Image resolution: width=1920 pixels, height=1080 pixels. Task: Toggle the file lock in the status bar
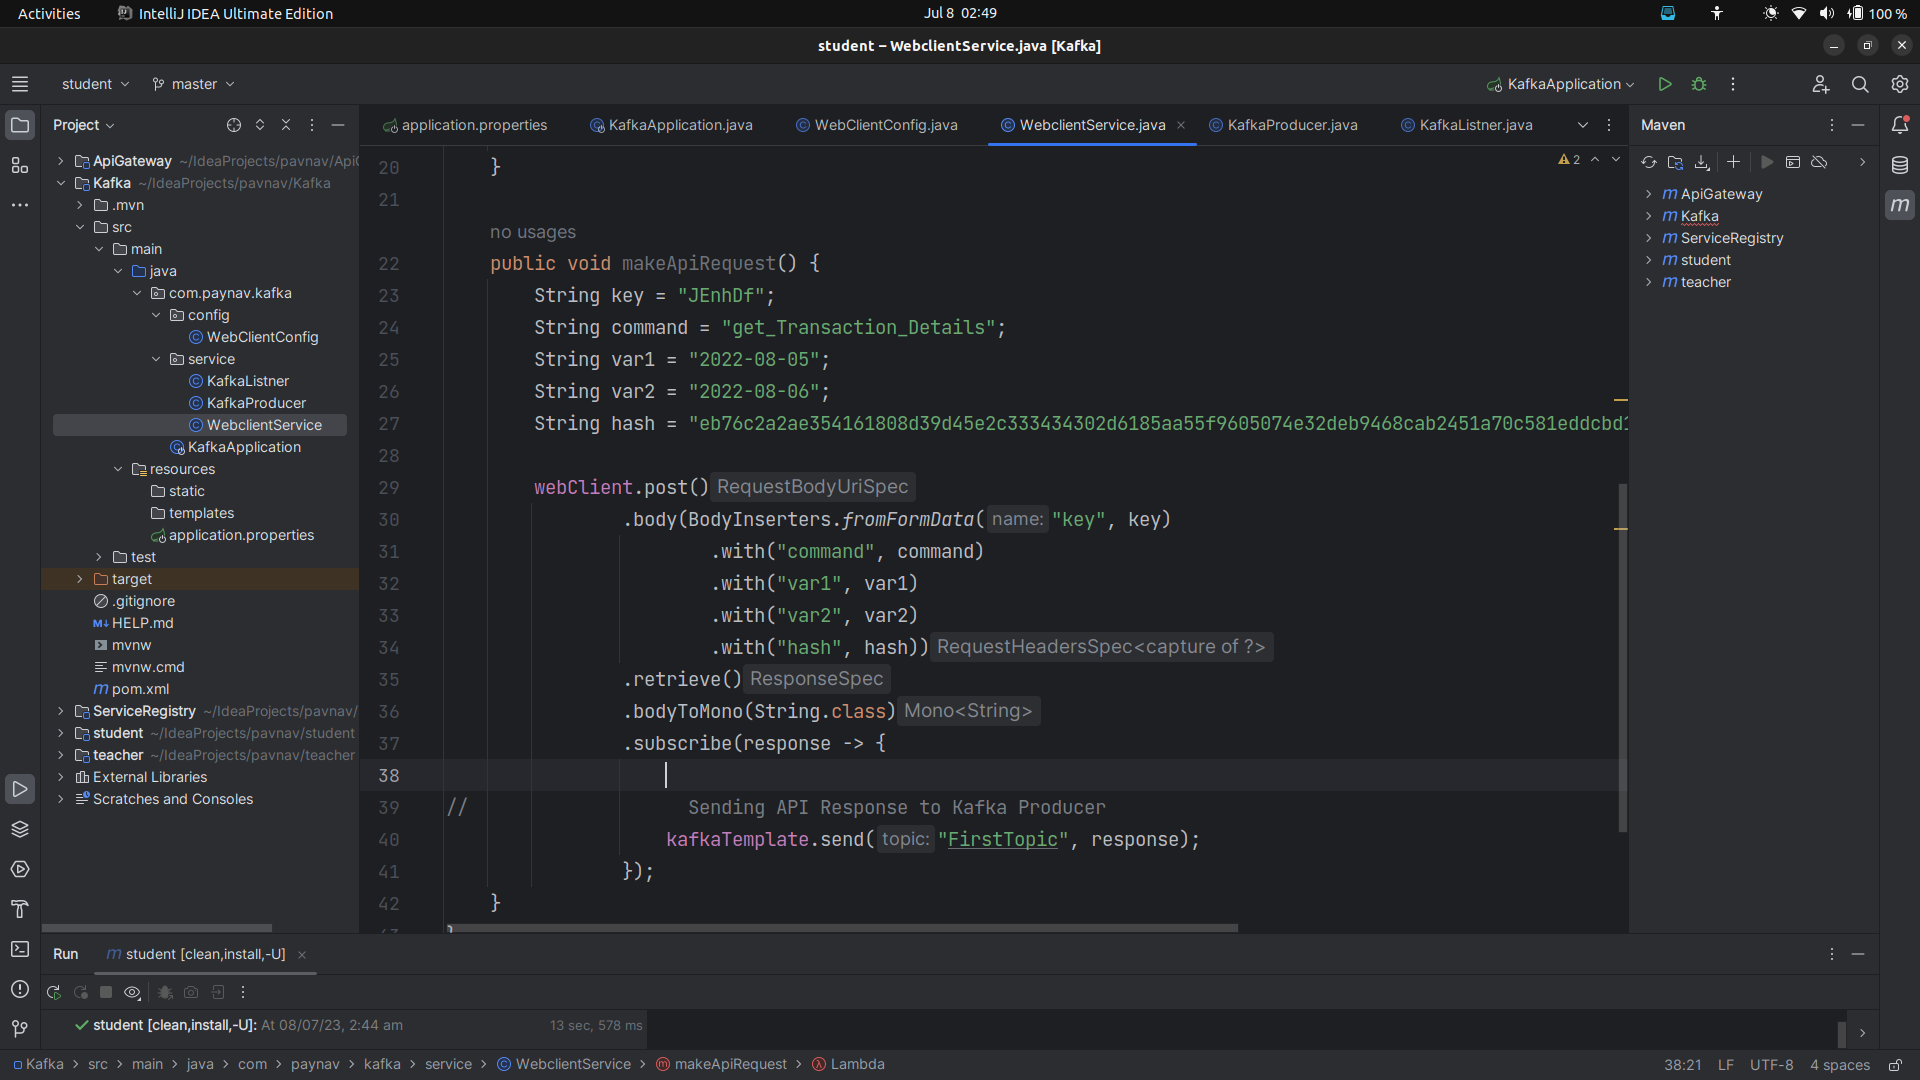coord(1897,1064)
